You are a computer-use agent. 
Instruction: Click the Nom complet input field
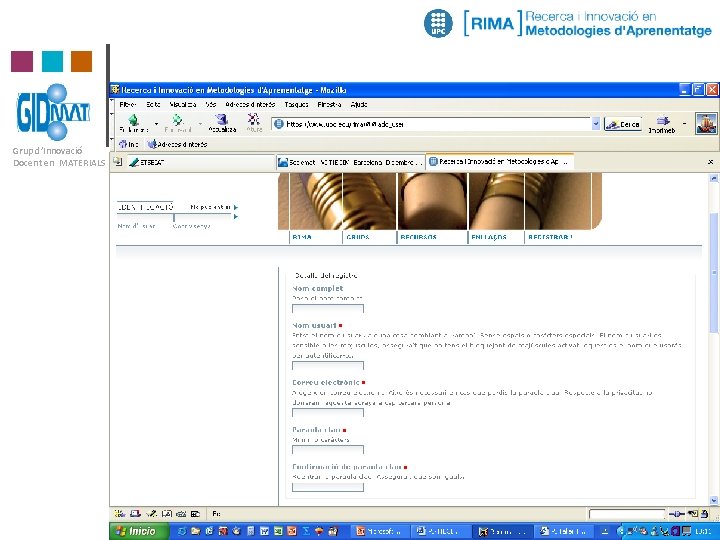(328, 309)
